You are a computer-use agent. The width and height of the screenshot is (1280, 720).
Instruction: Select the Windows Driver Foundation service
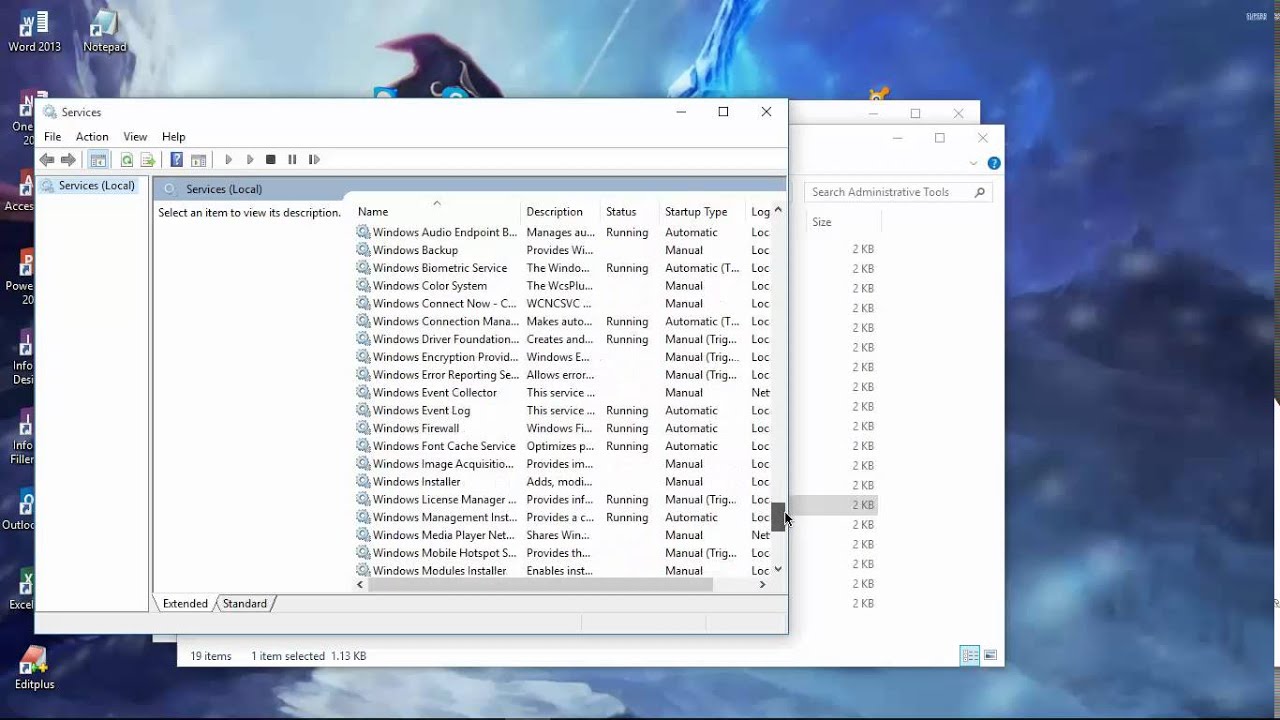[x=562, y=339]
